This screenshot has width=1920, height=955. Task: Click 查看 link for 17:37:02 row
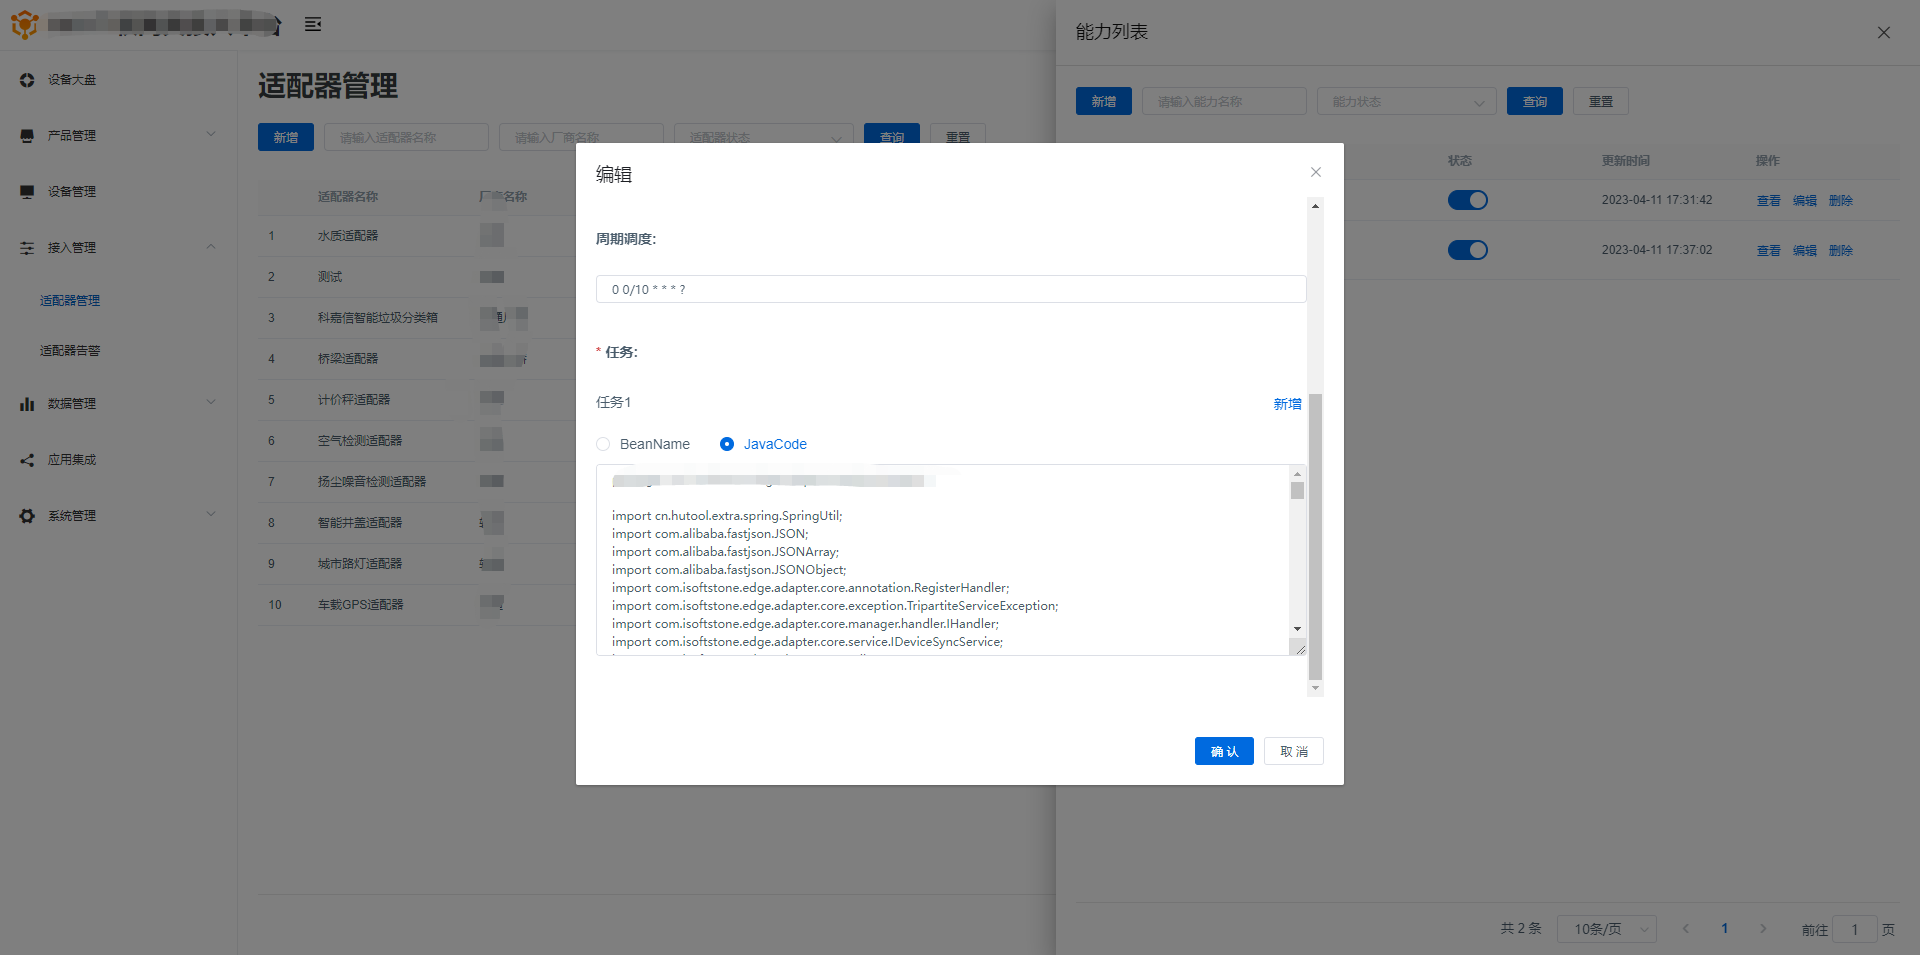[x=1769, y=250]
